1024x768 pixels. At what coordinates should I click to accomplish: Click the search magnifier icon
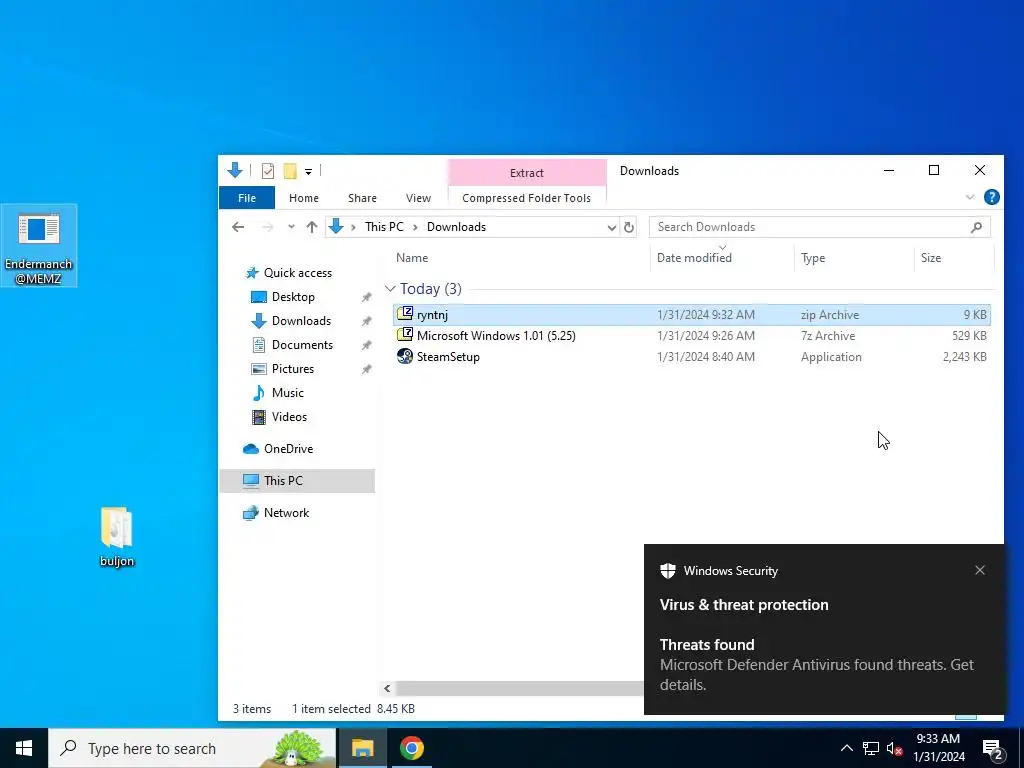pyautogui.click(x=976, y=227)
